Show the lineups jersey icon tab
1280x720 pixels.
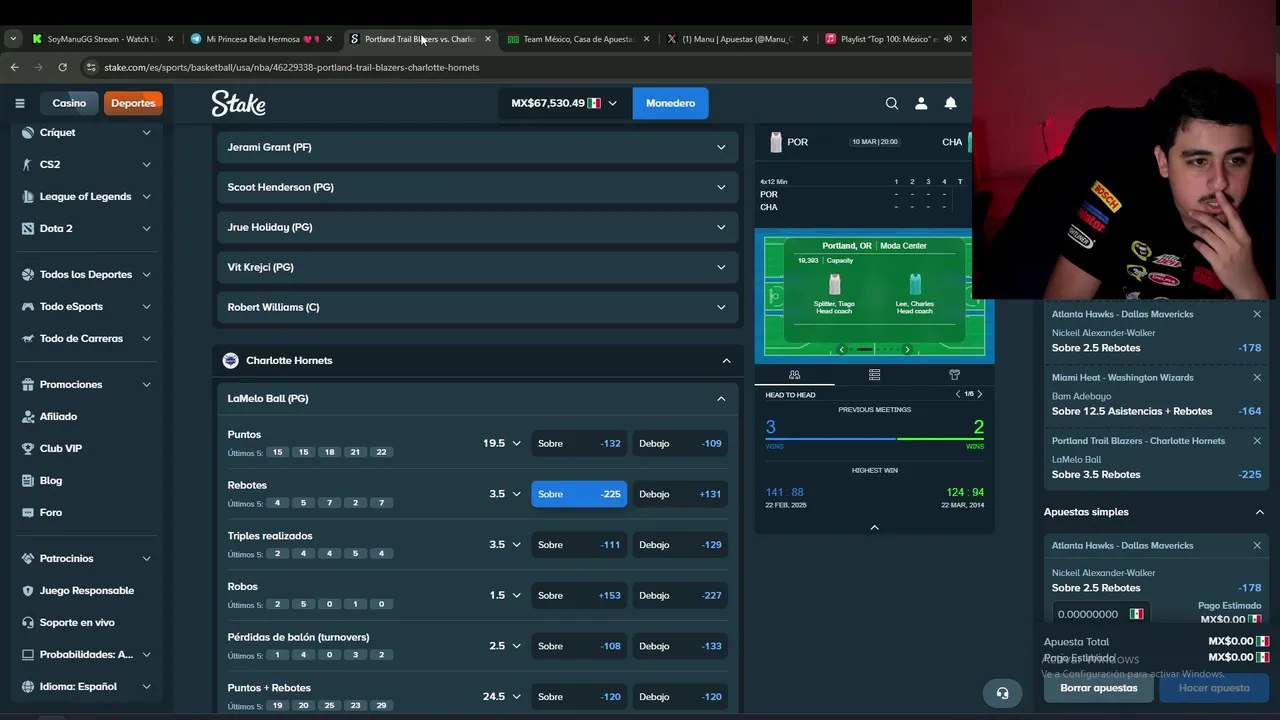(954, 375)
